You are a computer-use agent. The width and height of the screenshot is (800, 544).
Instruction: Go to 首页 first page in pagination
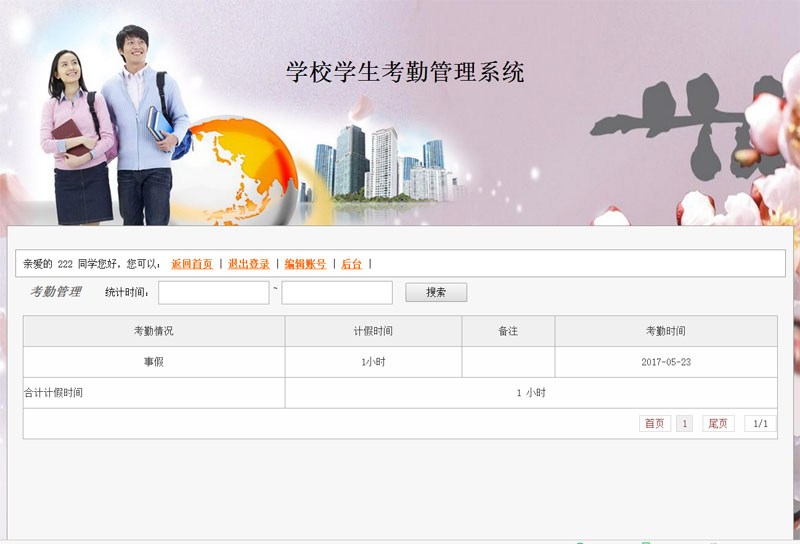[x=655, y=424]
